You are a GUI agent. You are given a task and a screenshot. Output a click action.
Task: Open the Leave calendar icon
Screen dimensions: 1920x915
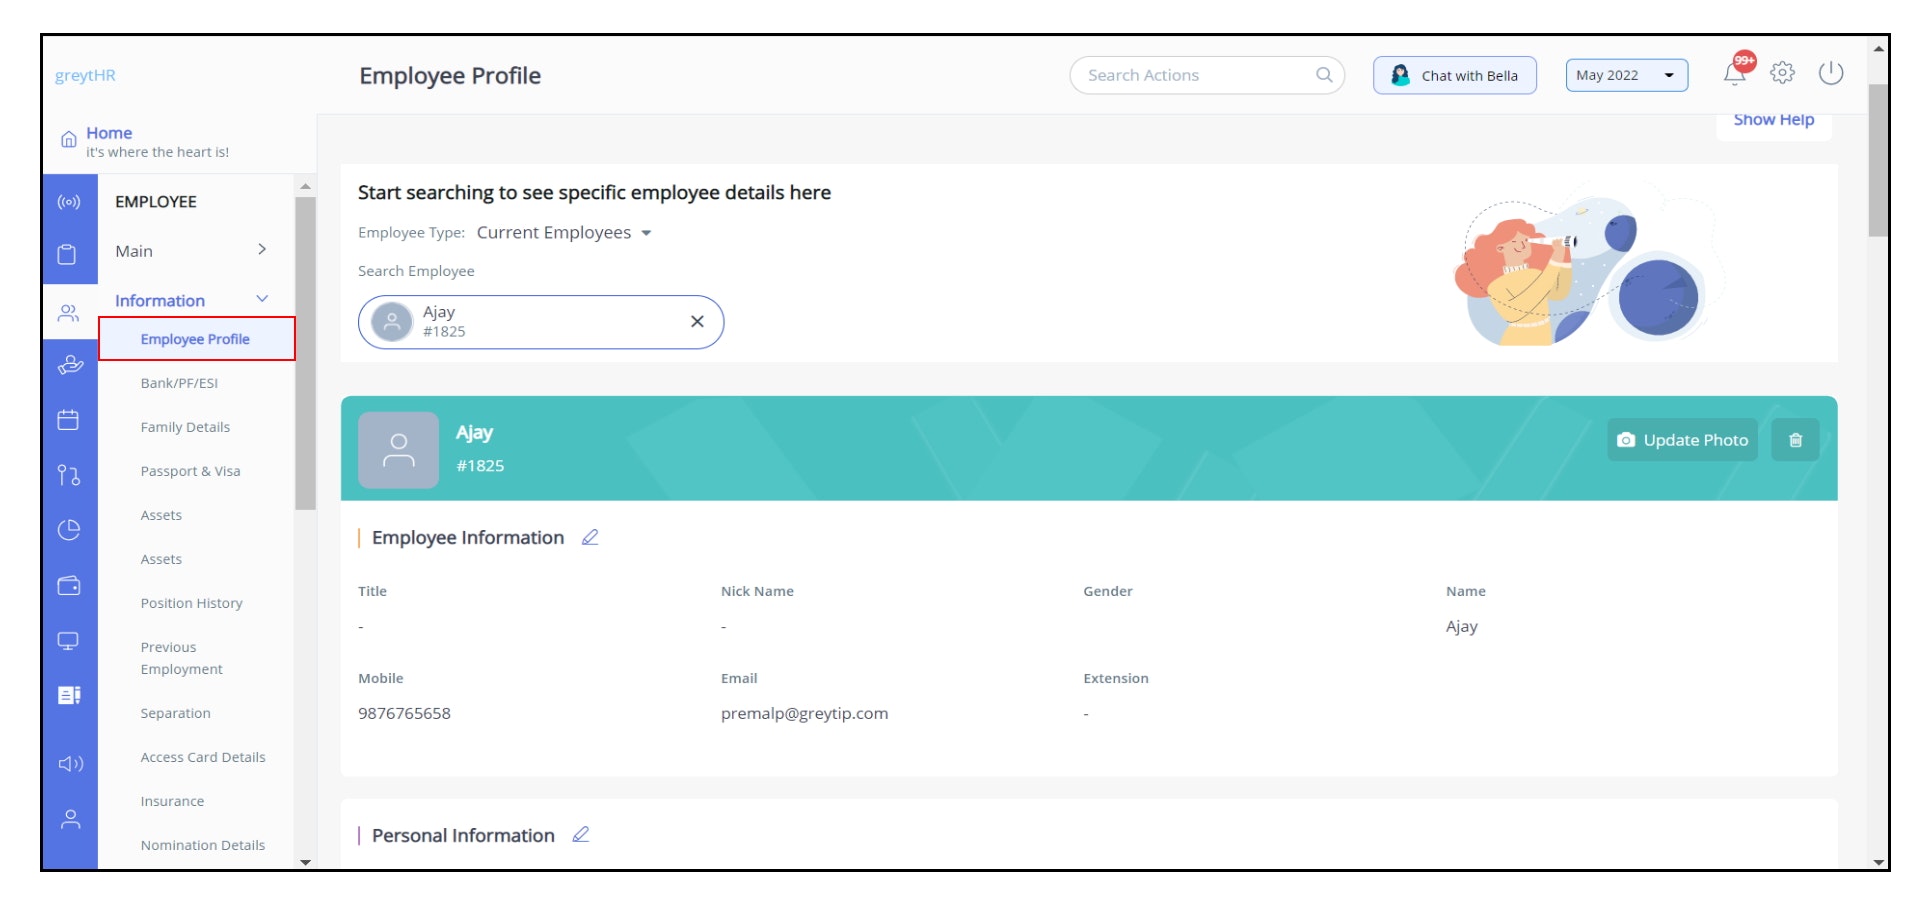click(69, 421)
